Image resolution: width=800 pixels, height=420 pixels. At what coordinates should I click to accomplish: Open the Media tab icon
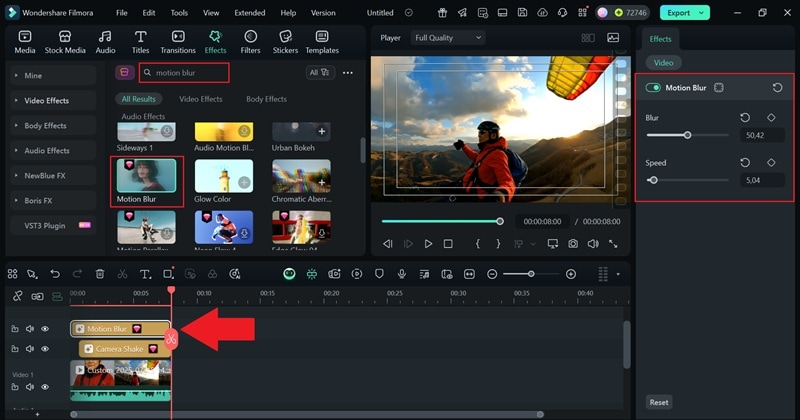(24, 42)
